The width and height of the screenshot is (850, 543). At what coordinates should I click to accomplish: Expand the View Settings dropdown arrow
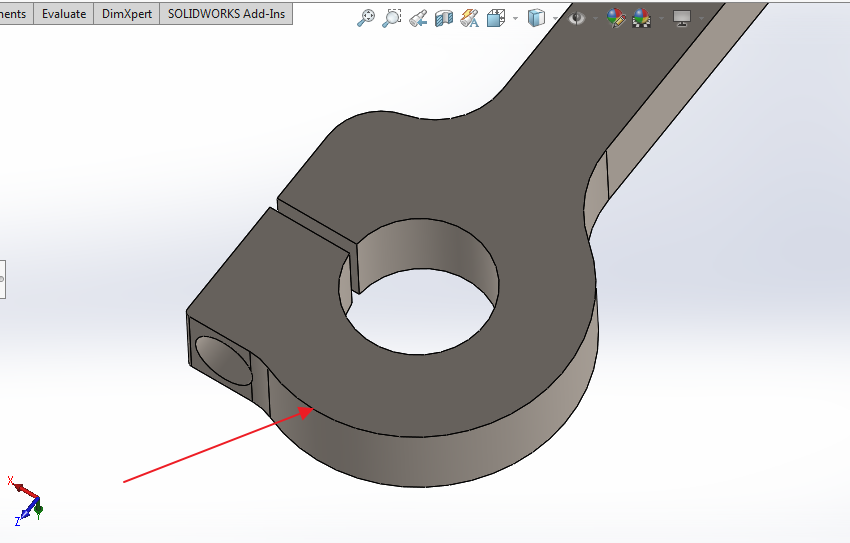701,18
